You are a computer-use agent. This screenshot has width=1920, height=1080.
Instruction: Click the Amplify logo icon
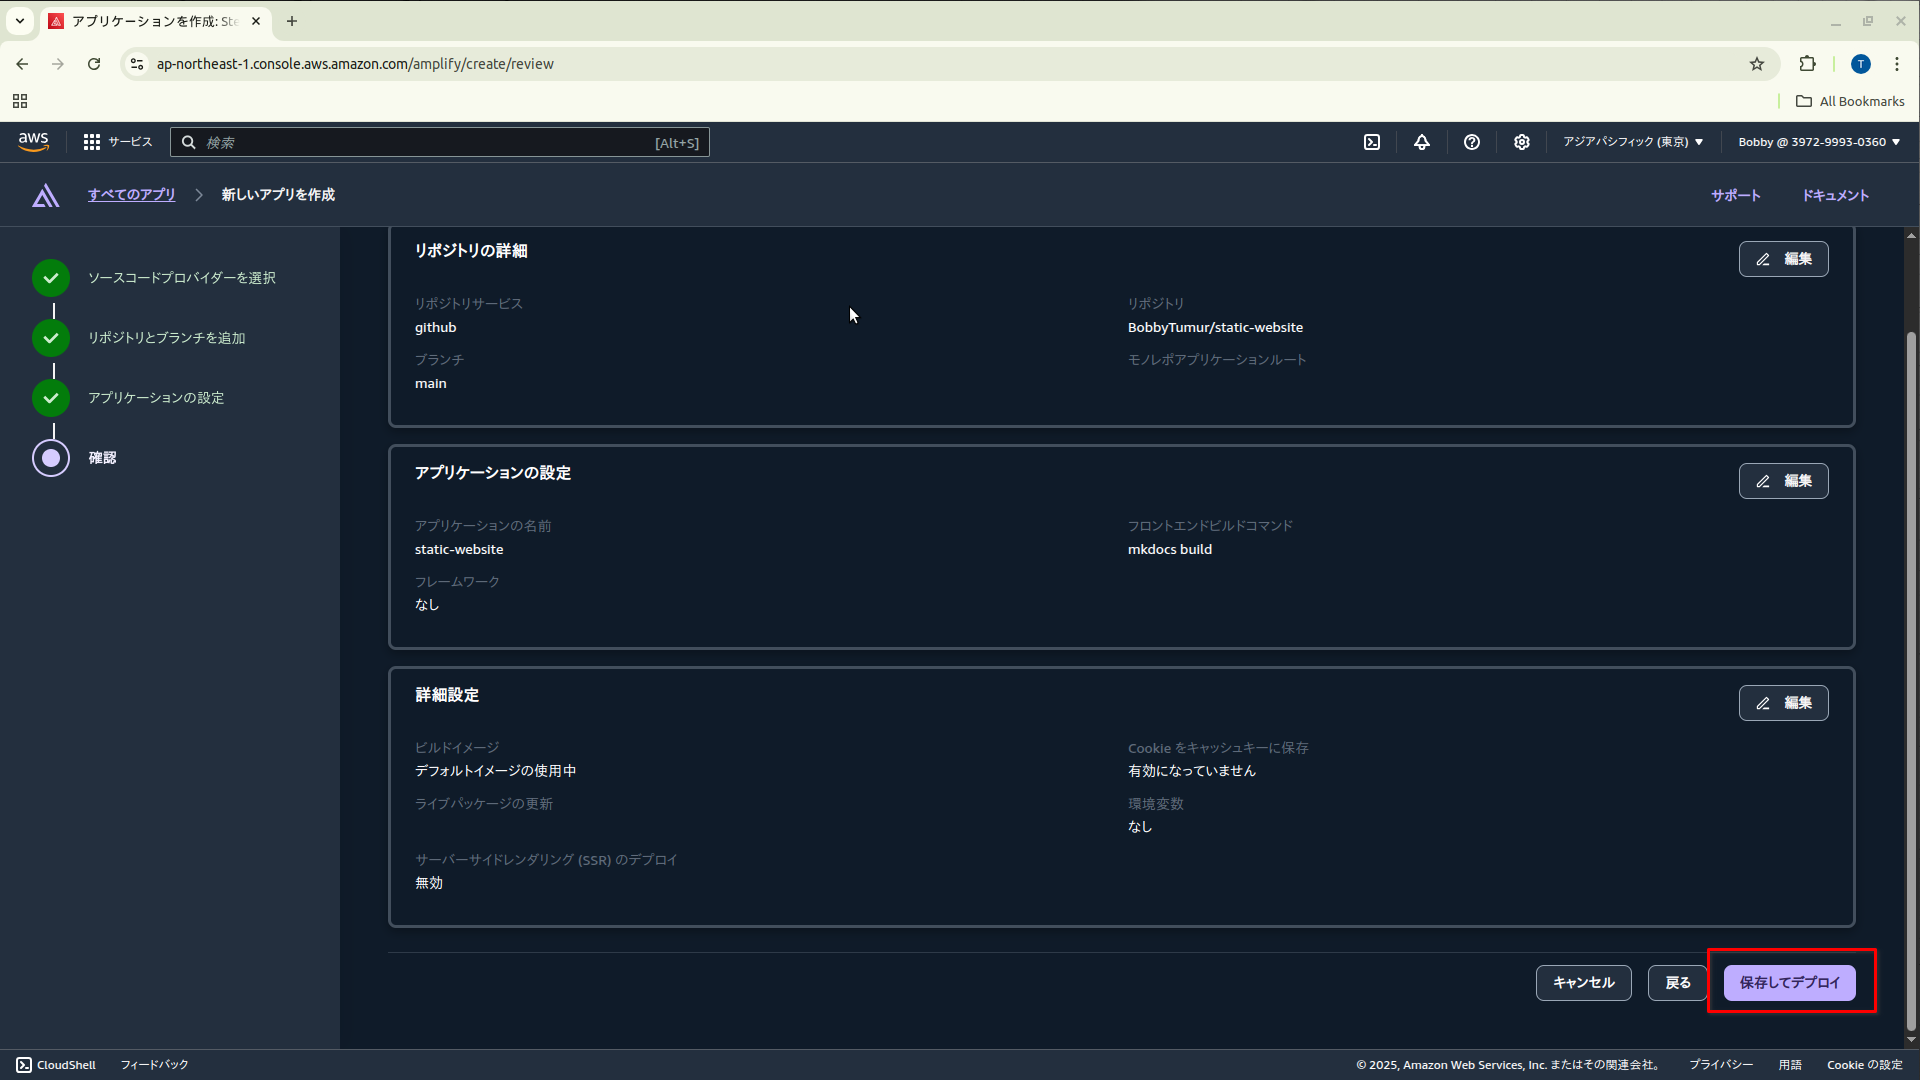46,195
